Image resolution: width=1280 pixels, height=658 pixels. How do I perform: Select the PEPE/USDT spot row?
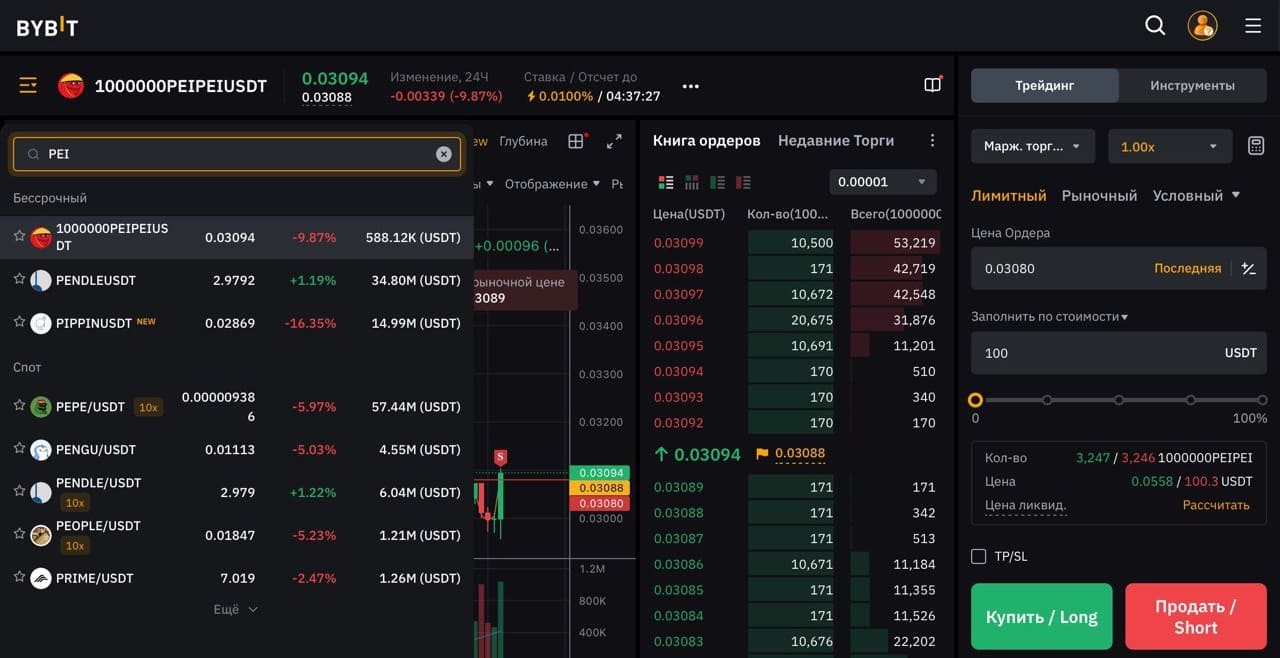pos(237,407)
